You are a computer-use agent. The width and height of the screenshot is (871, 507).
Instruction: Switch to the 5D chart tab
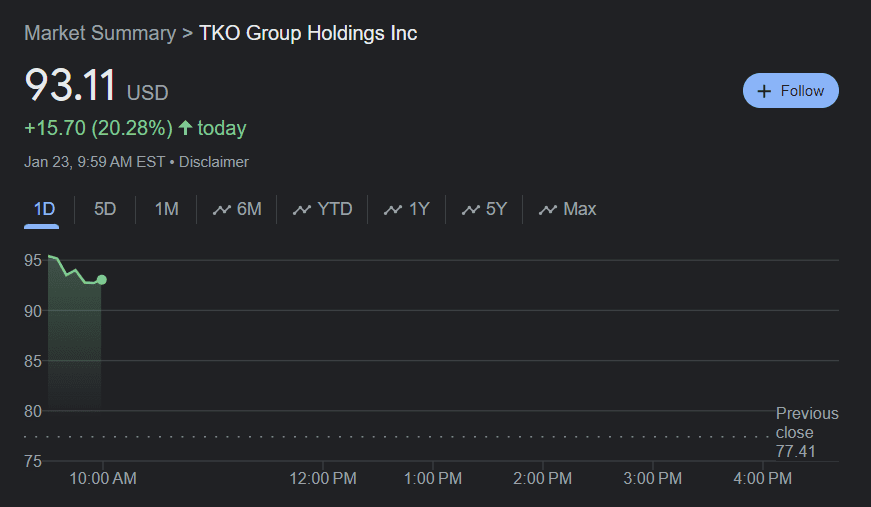click(105, 209)
